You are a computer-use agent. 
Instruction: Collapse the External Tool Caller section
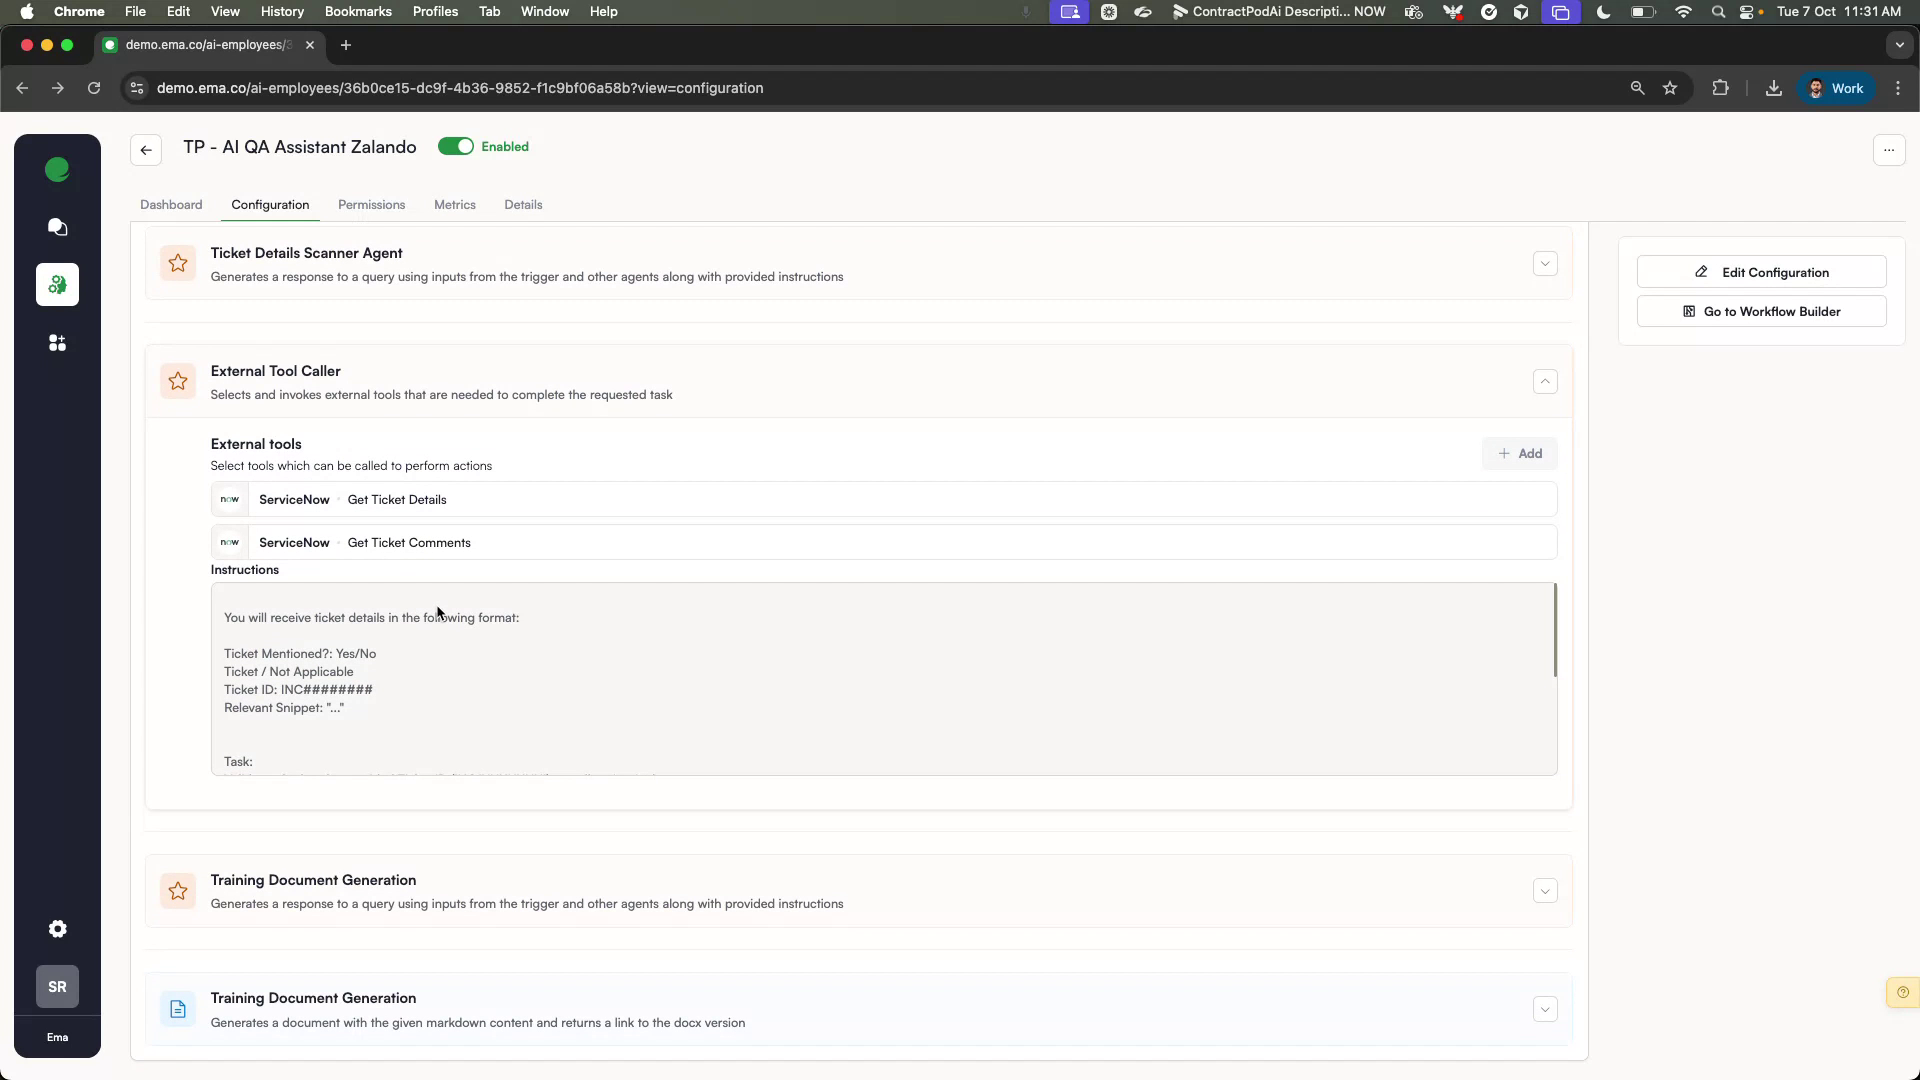(x=1545, y=381)
